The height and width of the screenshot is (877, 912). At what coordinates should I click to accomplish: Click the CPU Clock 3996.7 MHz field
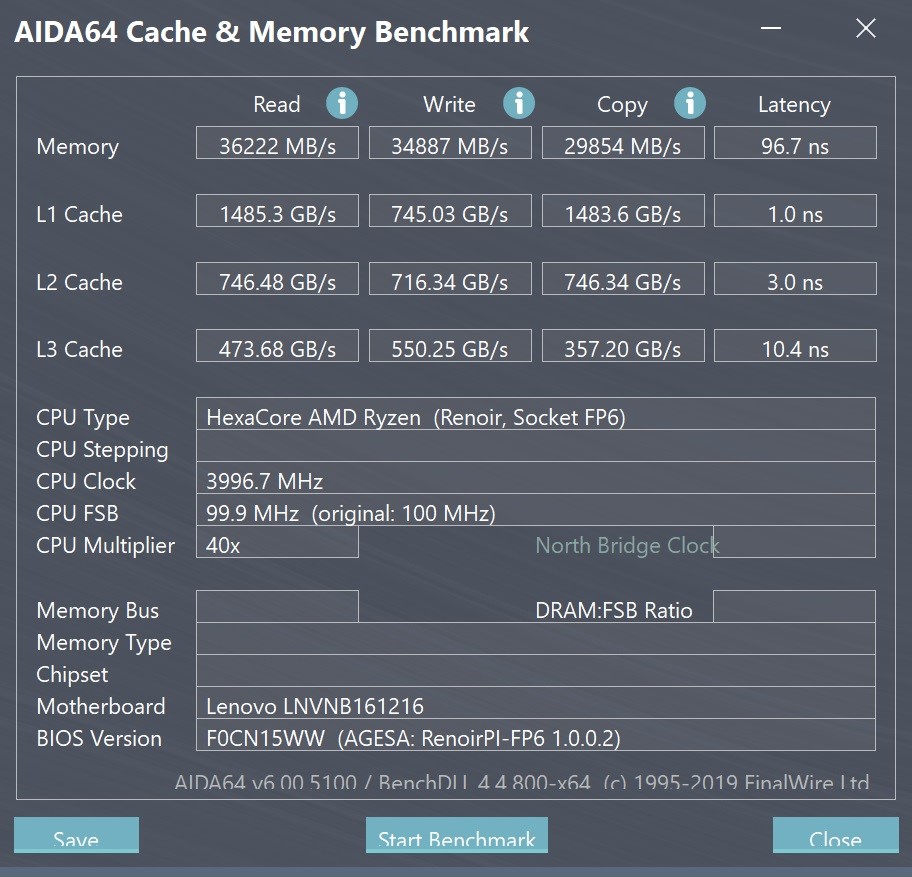[x=536, y=477]
